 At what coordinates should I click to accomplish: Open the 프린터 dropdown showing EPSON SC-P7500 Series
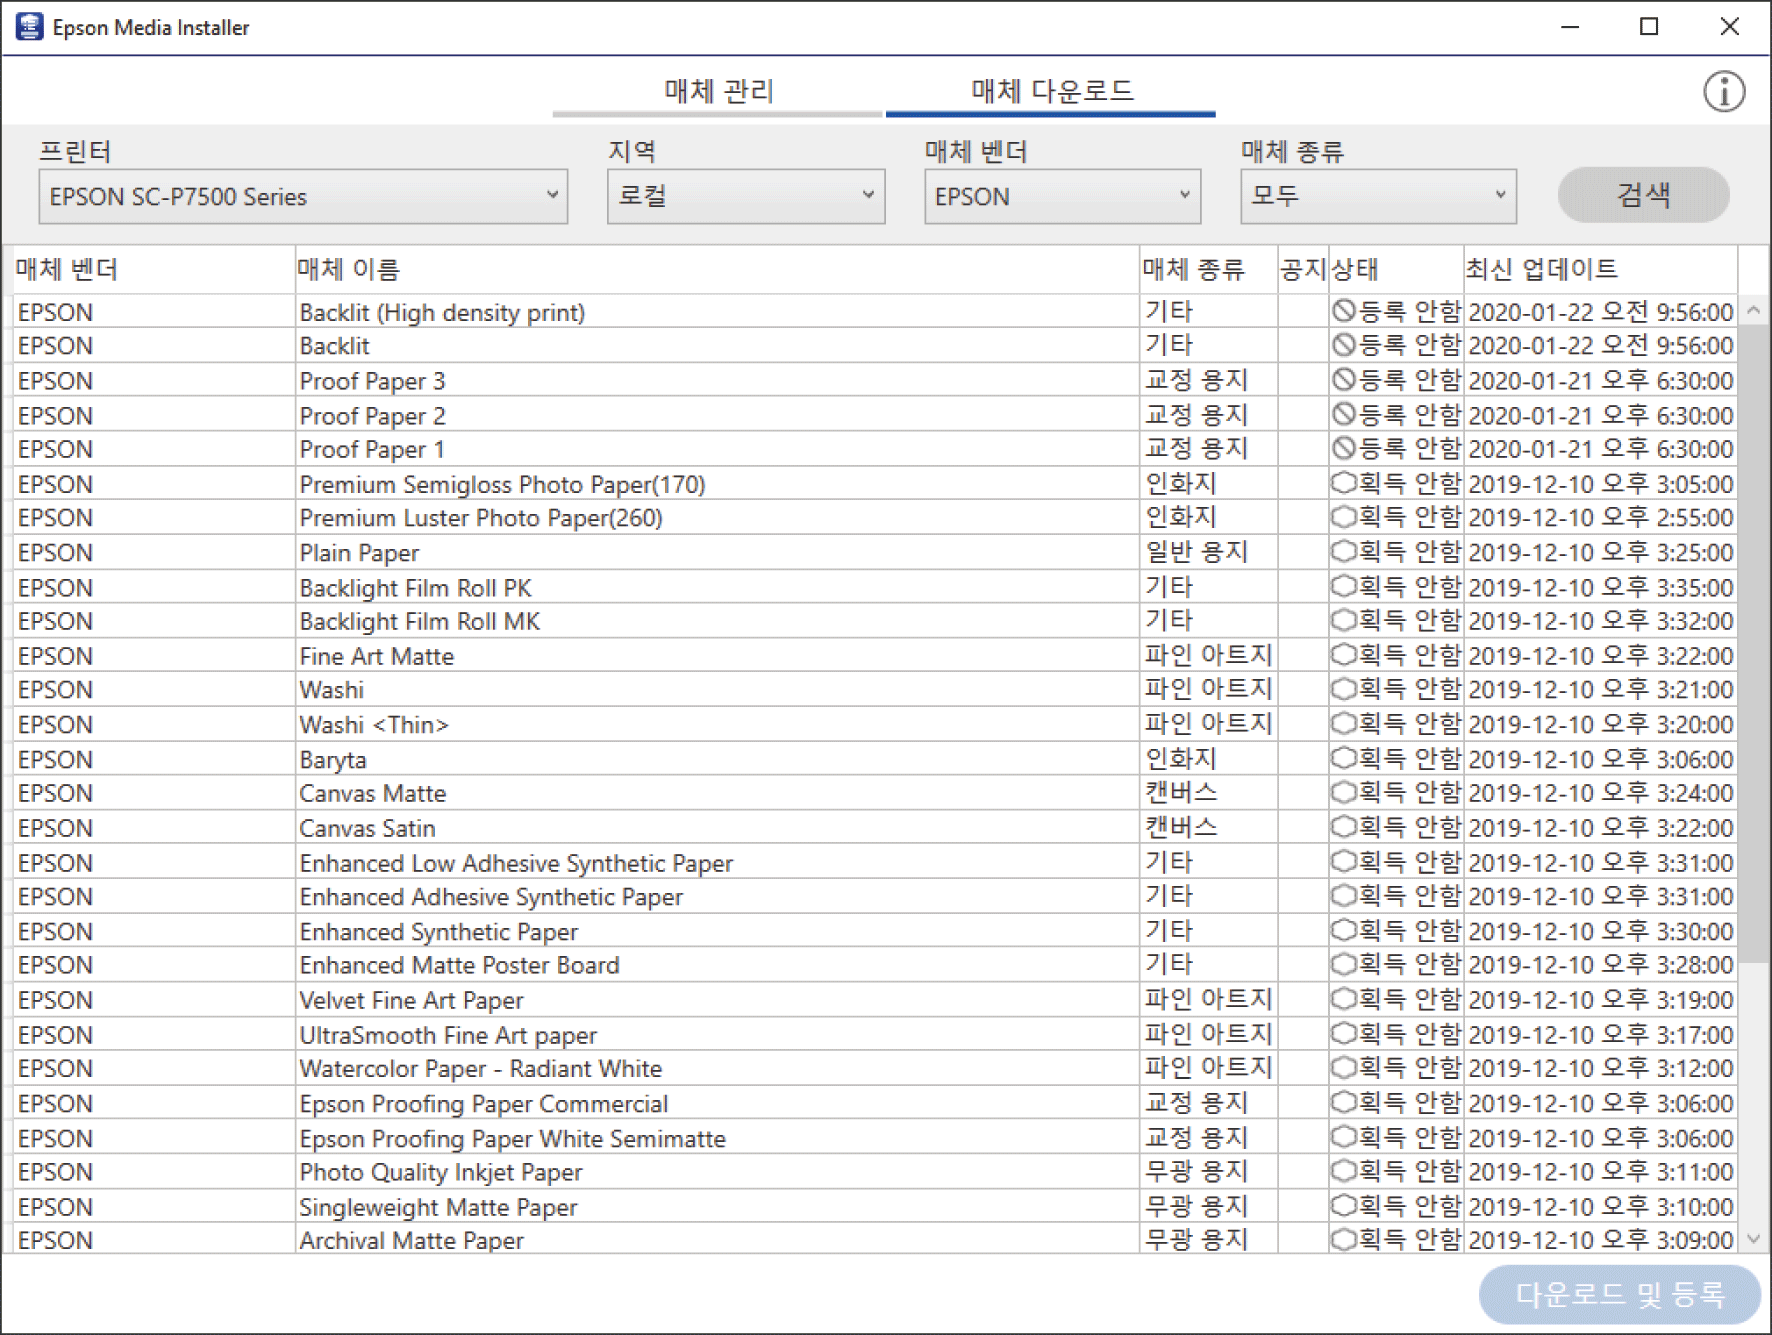[x=303, y=196]
